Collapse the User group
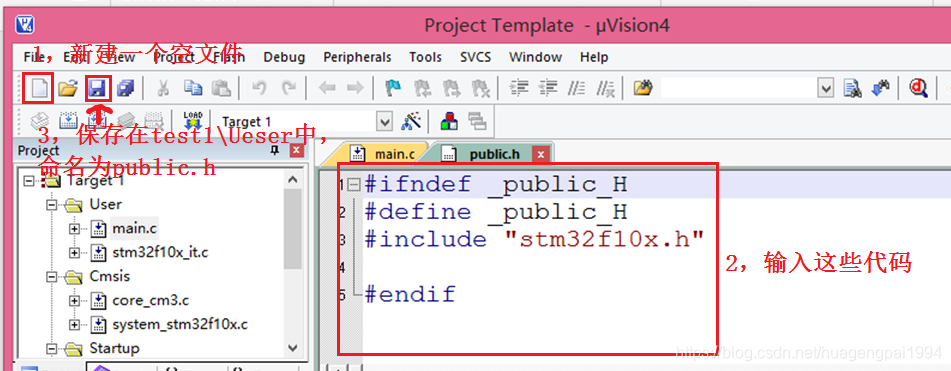This screenshot has width=951, height=371. 51,205
